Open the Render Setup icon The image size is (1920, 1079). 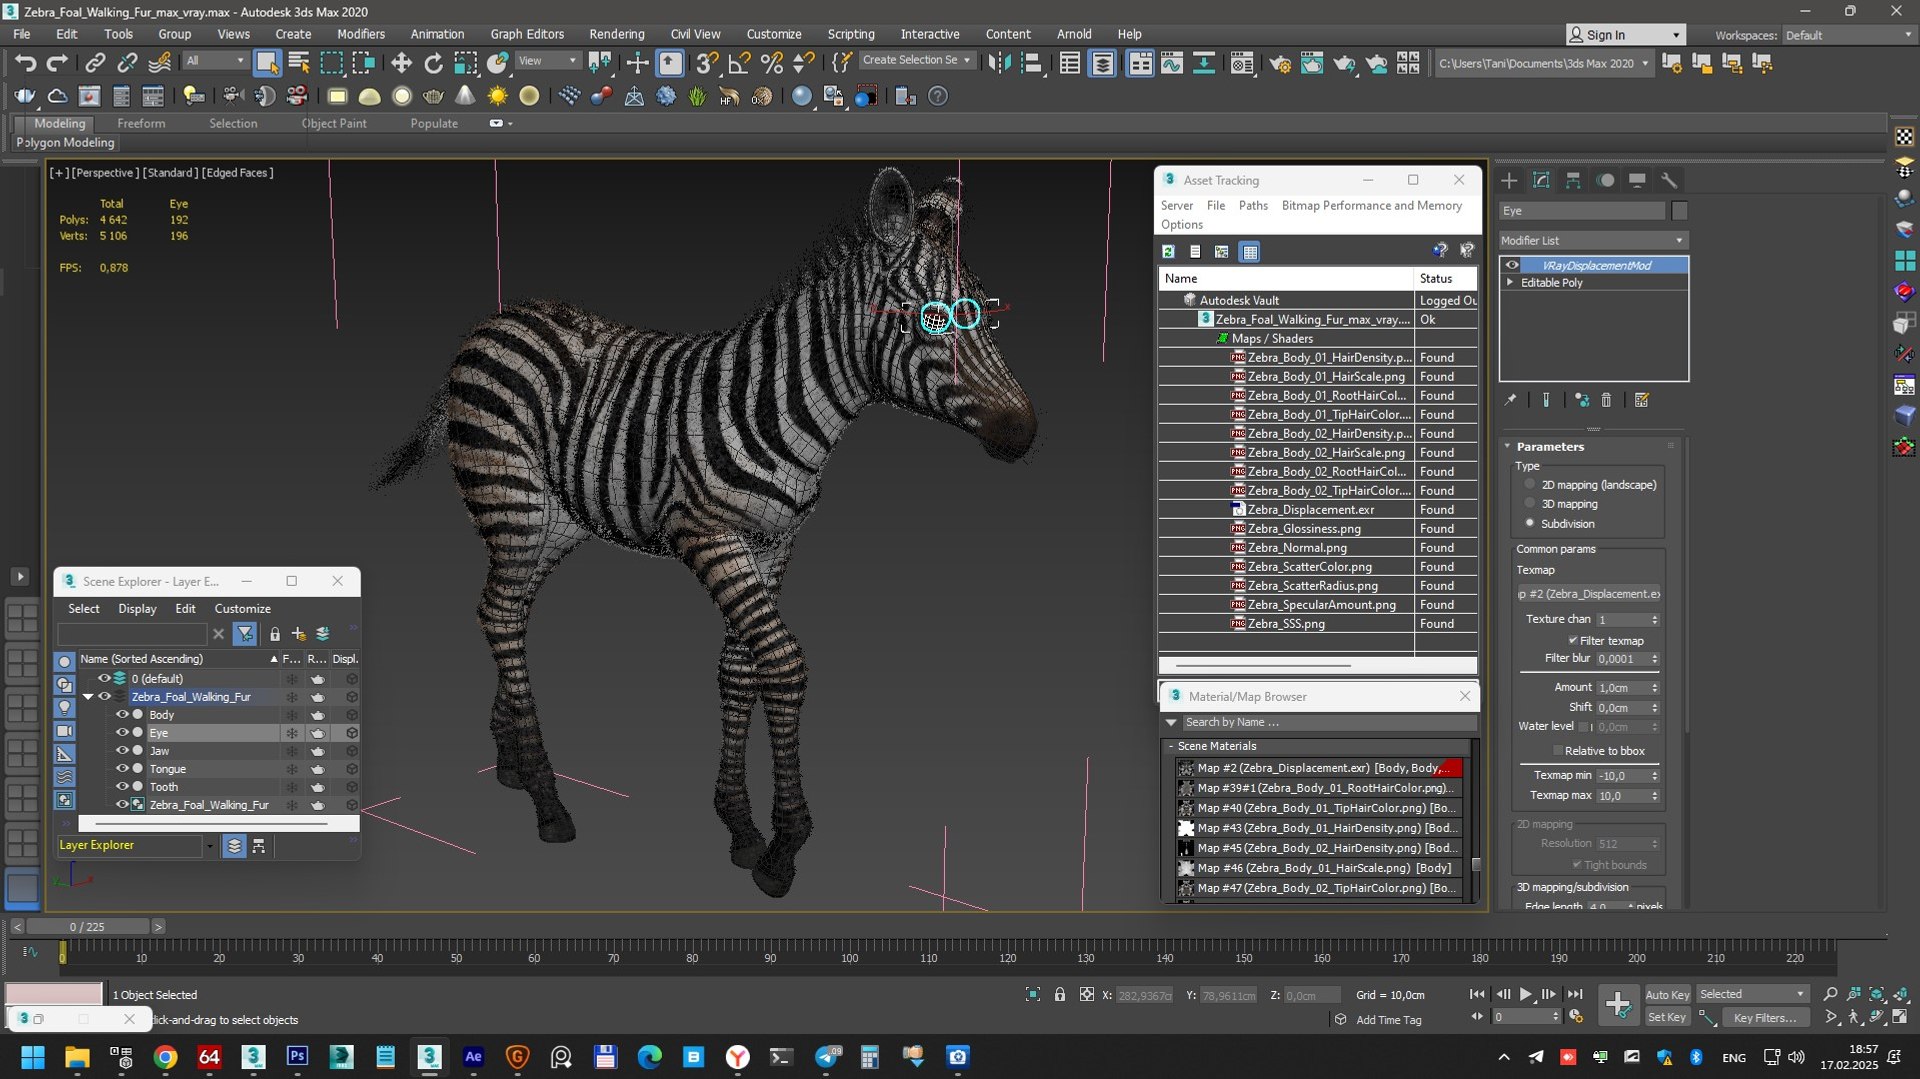click(x=1279, y=63)
